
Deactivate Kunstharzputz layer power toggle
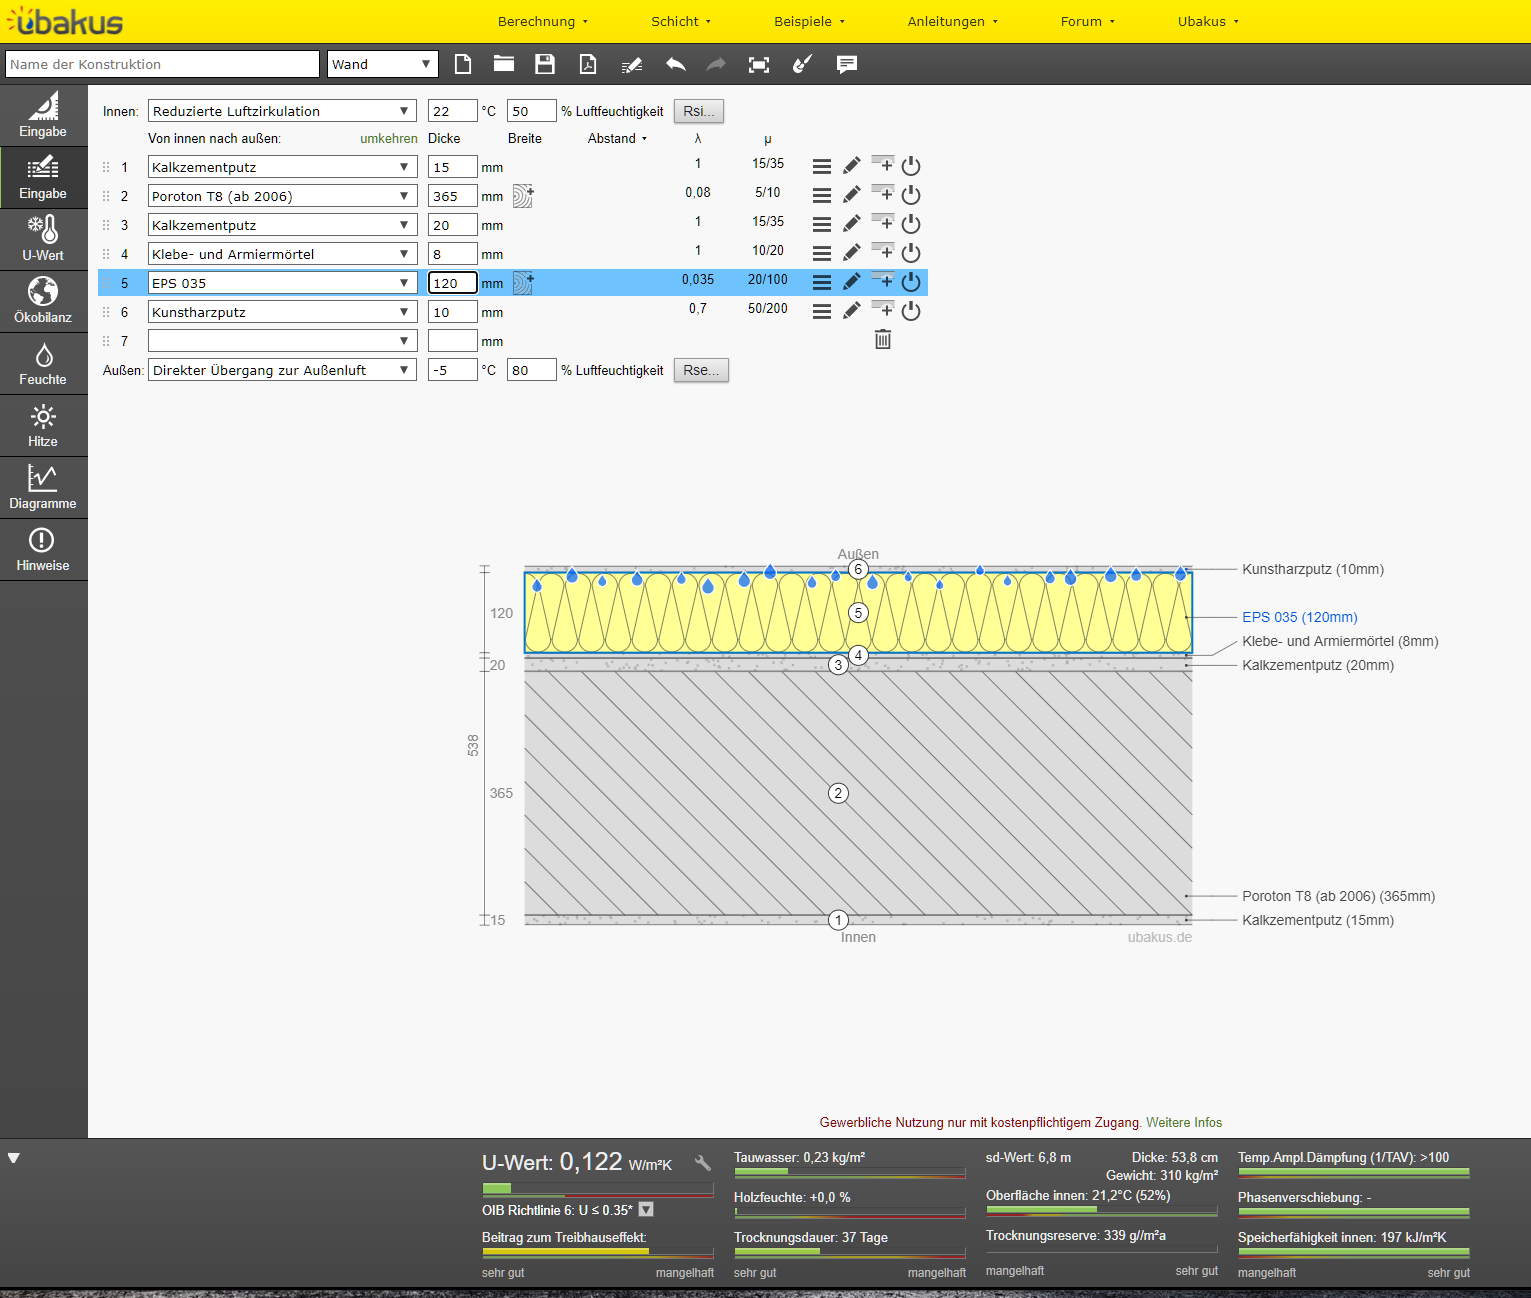[x=911, y=311]
